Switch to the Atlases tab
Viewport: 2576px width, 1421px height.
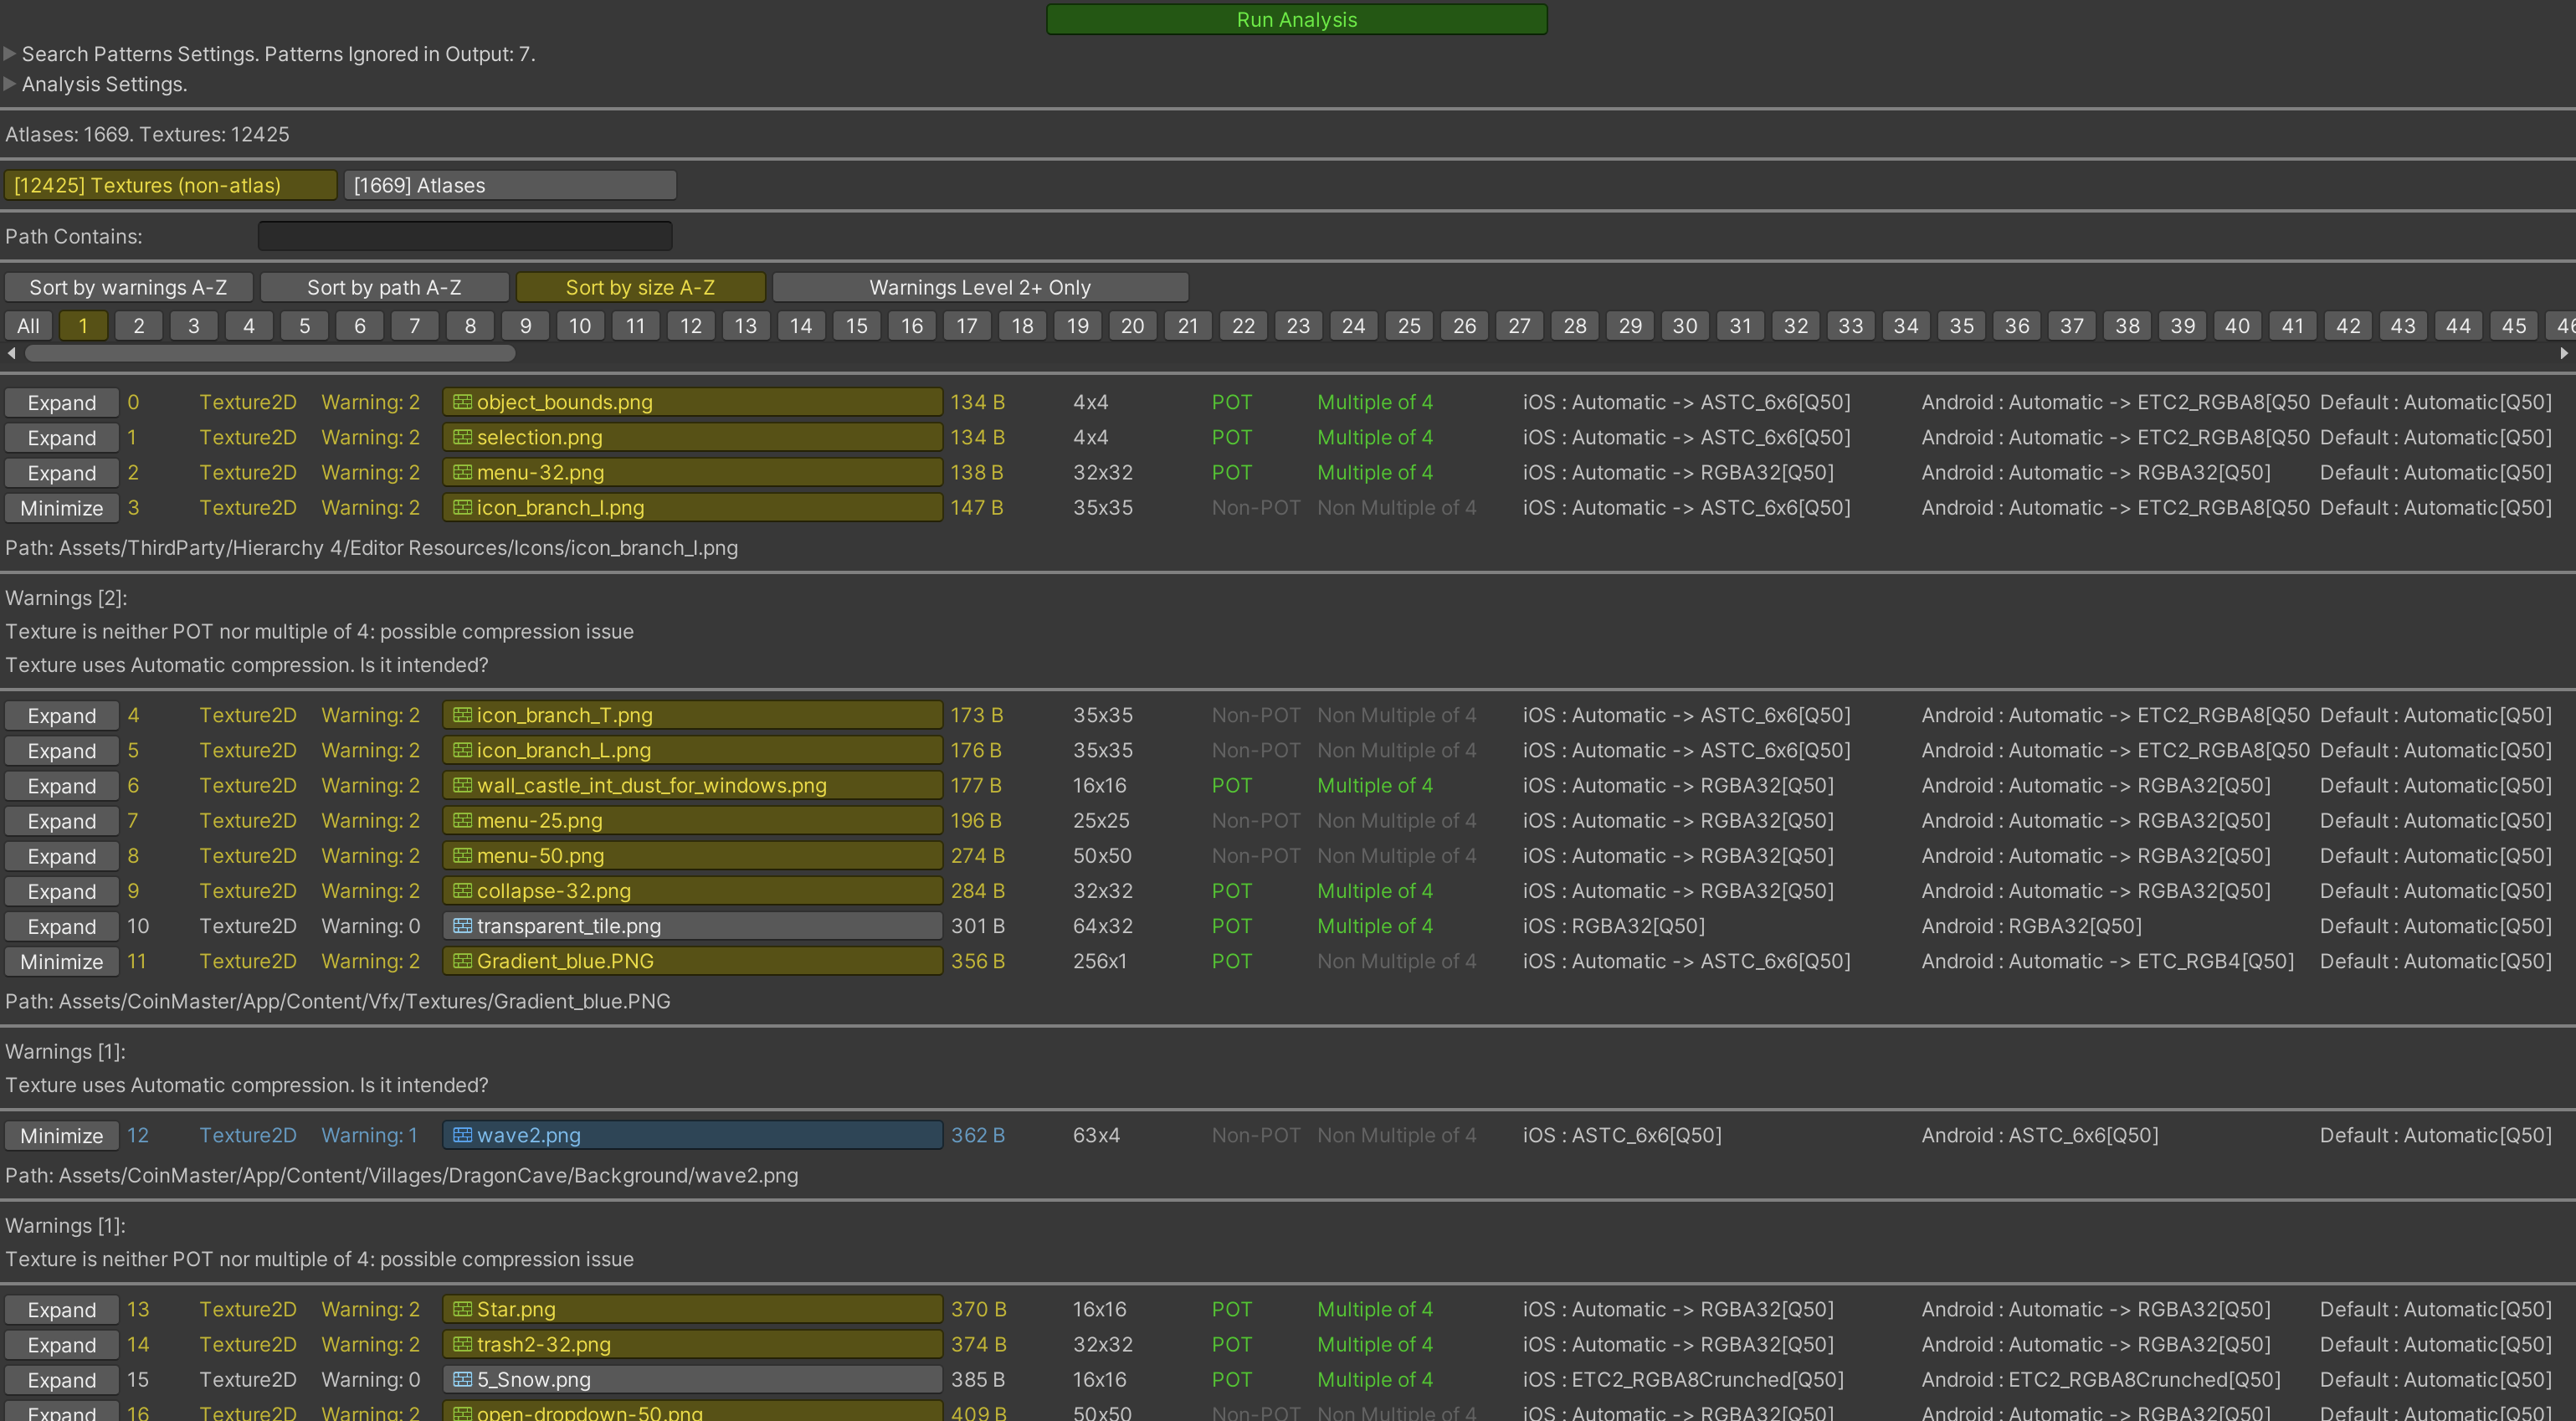point(510,185)
